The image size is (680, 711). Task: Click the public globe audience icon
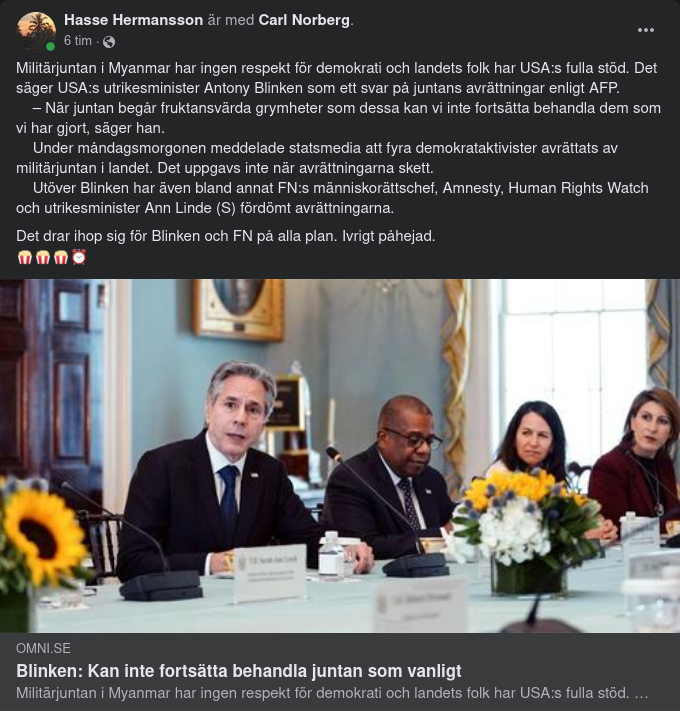coord(109,42)
